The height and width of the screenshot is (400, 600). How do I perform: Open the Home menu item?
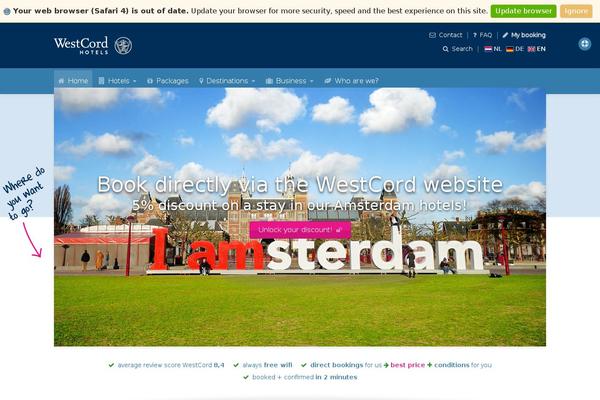pyautogui.click(x=73, y=81)
